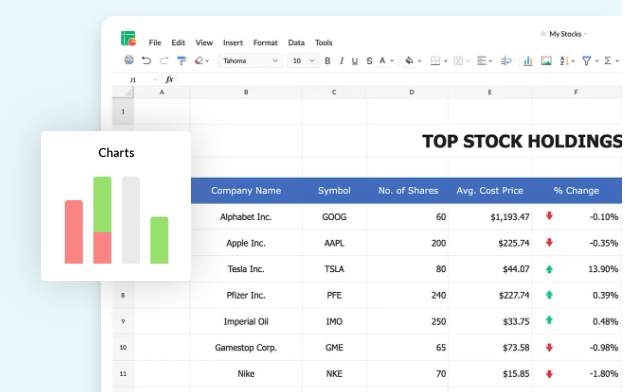Click the formula bar input
625x392 pixels.
tap(400, 79)
